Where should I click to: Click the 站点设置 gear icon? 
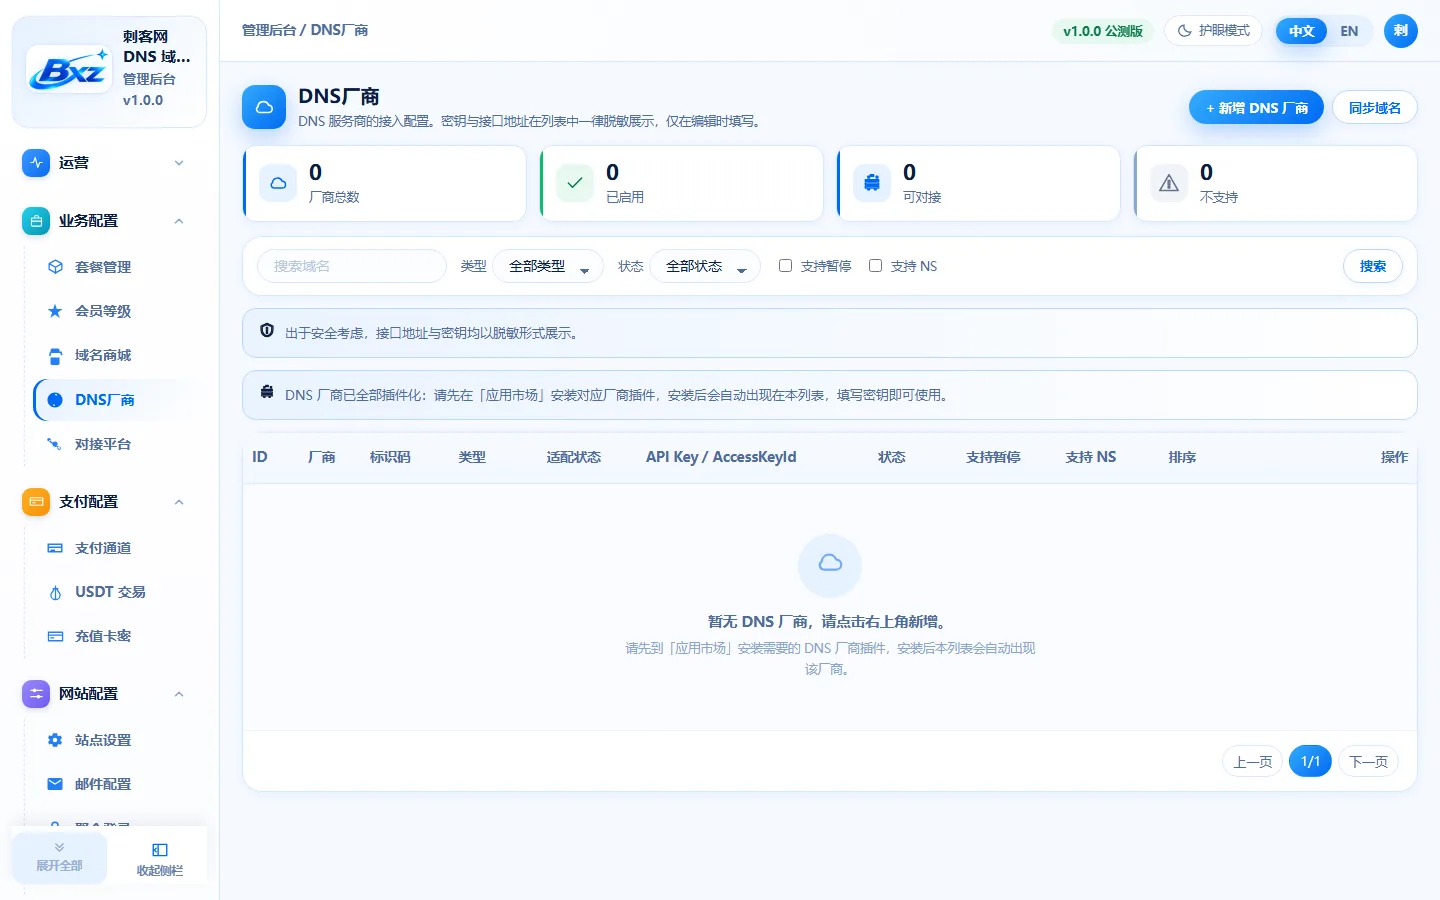pyautogui.click(x=55, y=740)
